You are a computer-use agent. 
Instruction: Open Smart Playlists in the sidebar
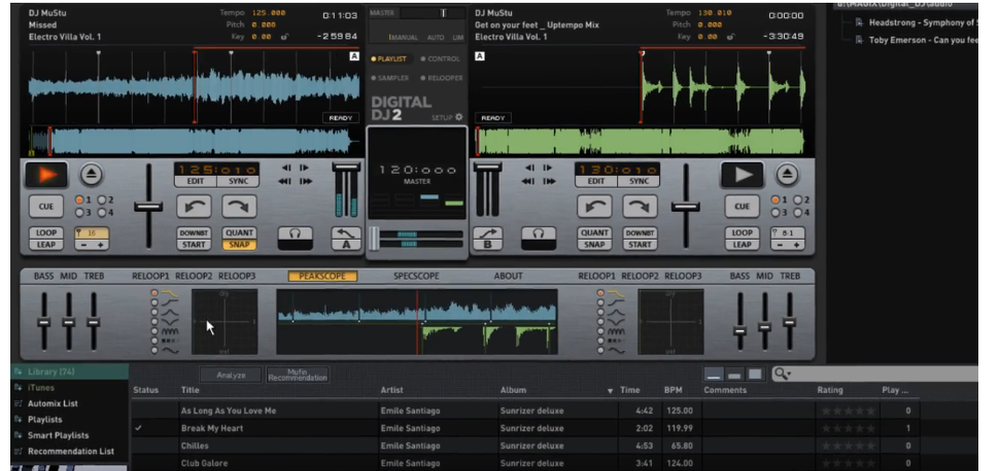[x=57, y=435]
